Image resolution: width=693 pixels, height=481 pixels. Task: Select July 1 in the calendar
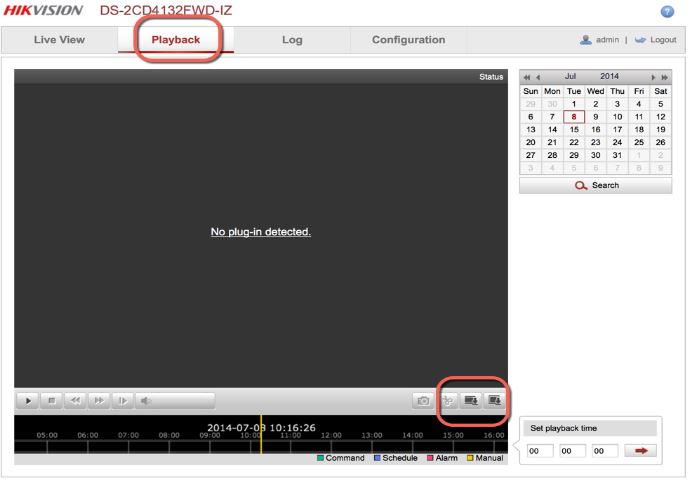tap(574, 104)
